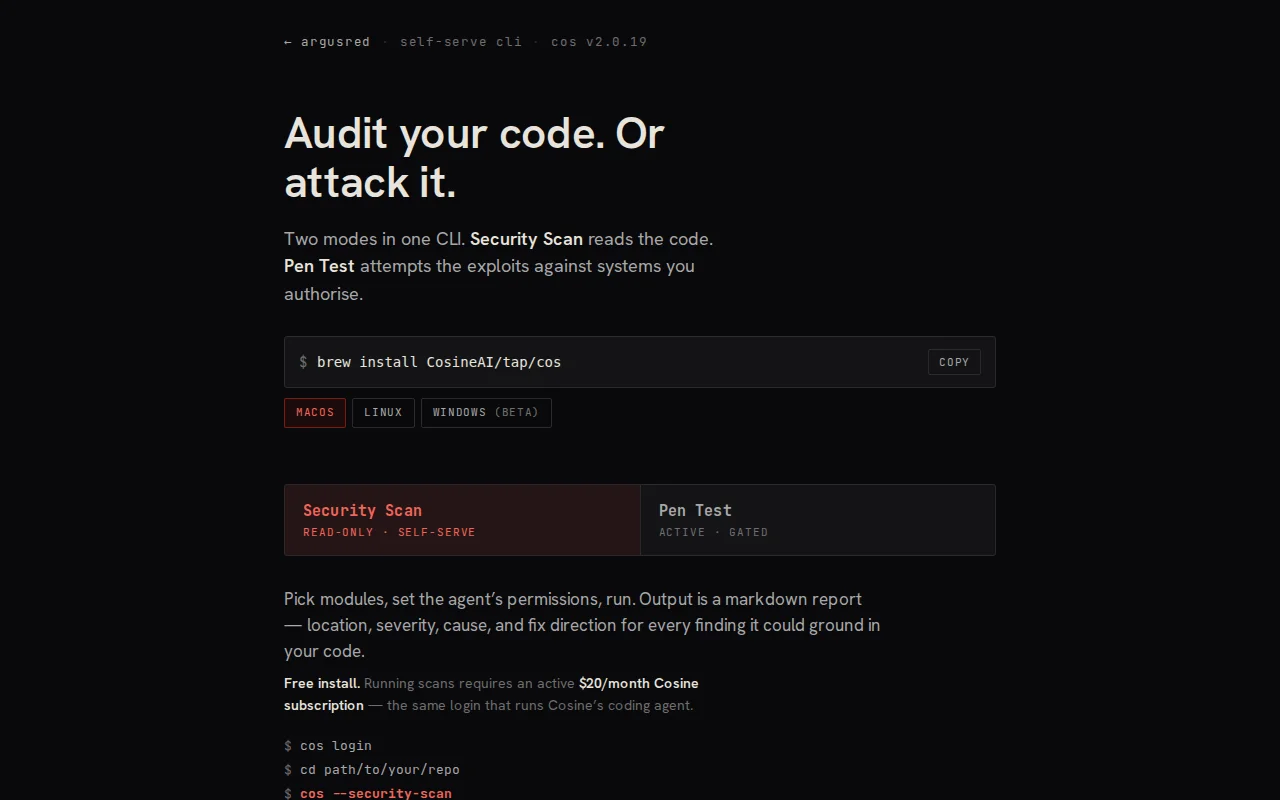The height and width of the screenshot is (800, 1280).
Task: Click the 'READ-ONLY · SELF-SERVE' subtitle
Action: tap(389, 533)
